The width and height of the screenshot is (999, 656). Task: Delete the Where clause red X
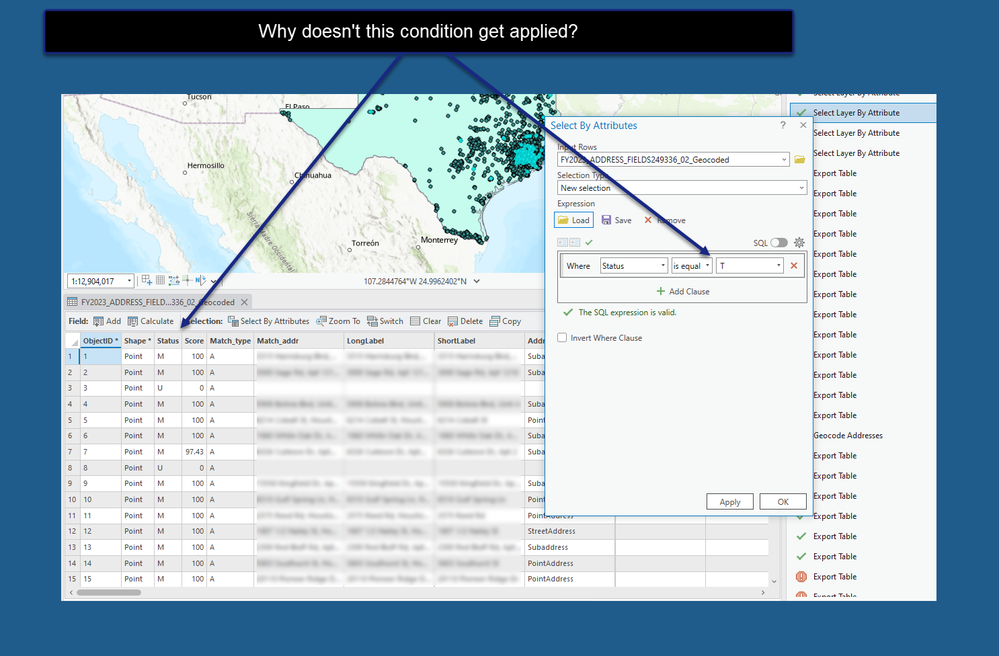794,266
